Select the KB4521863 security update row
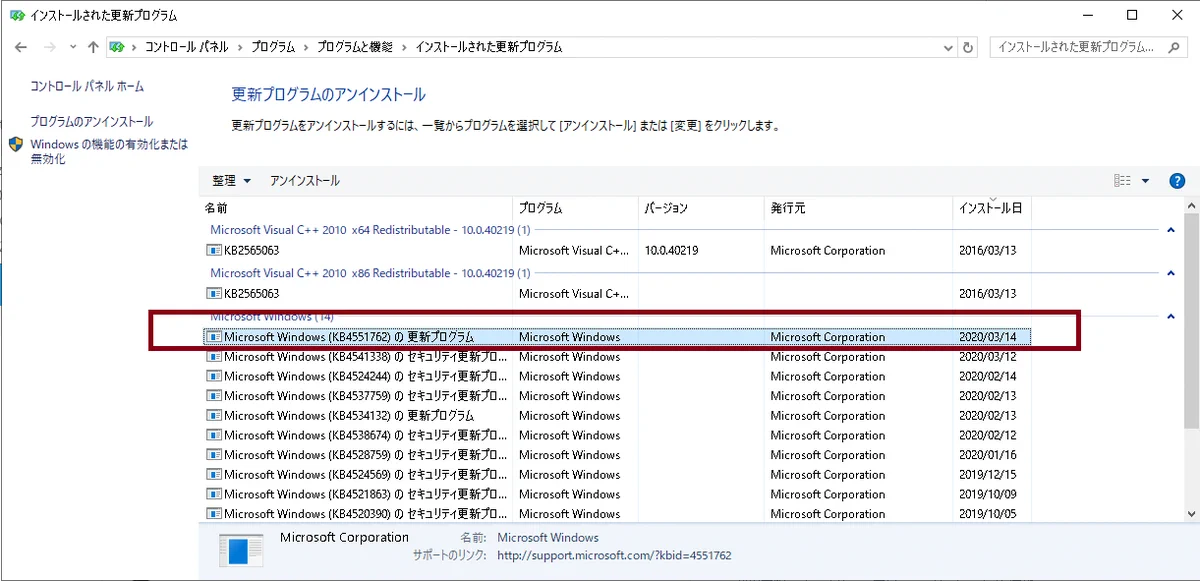Screen dimensions: 1200x581 (x=617, y=494)
